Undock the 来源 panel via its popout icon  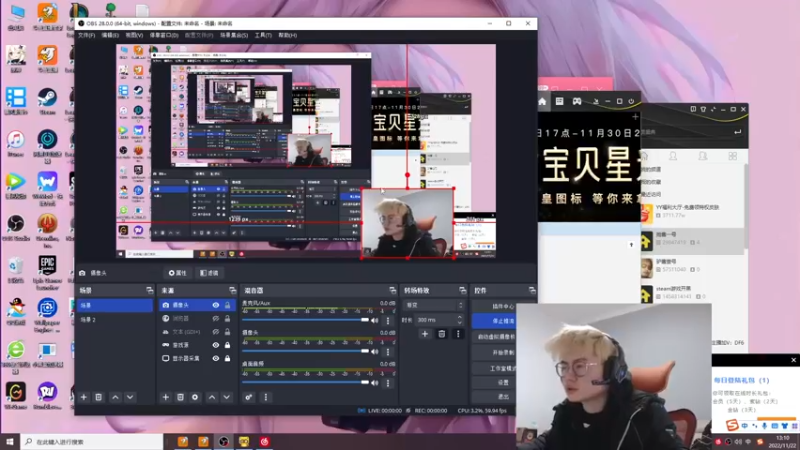coord(233,290)
